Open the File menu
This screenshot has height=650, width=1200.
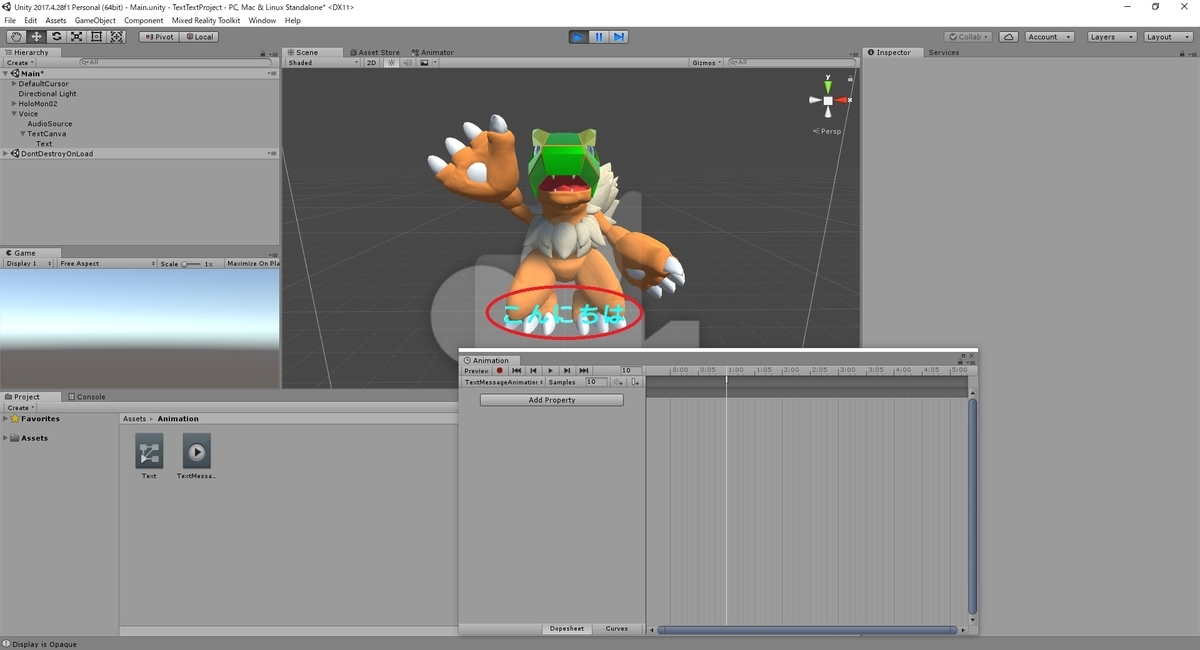click(x=10, y=20)
